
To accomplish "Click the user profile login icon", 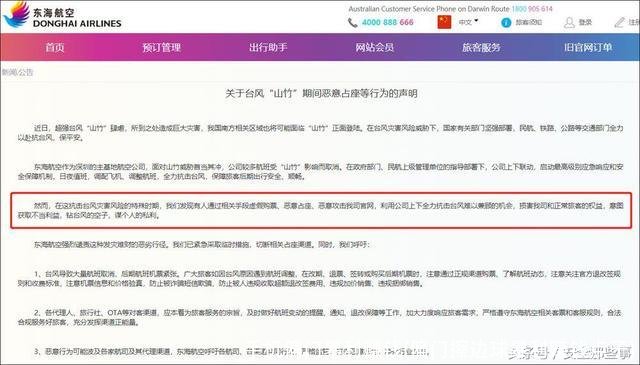I will tap(569, 22).
